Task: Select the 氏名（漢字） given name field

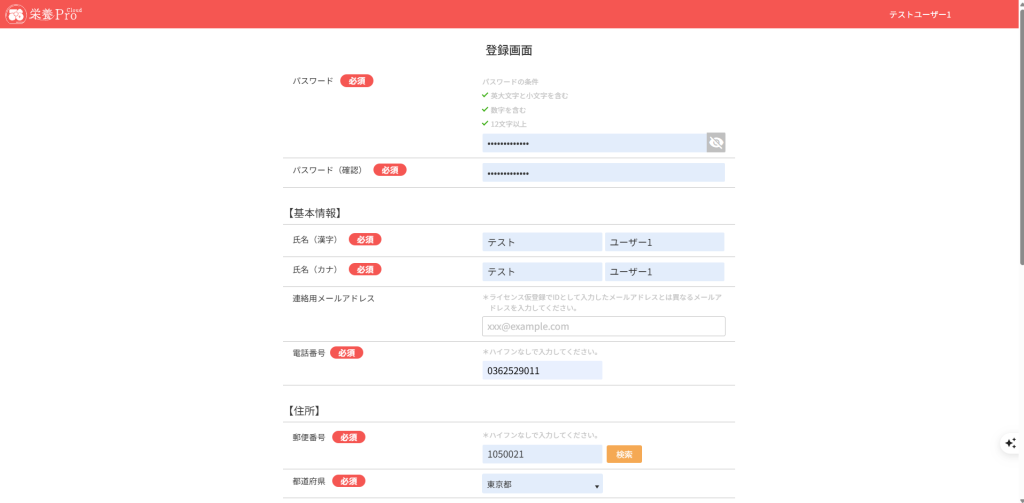Action: click(x=664, y=242)
